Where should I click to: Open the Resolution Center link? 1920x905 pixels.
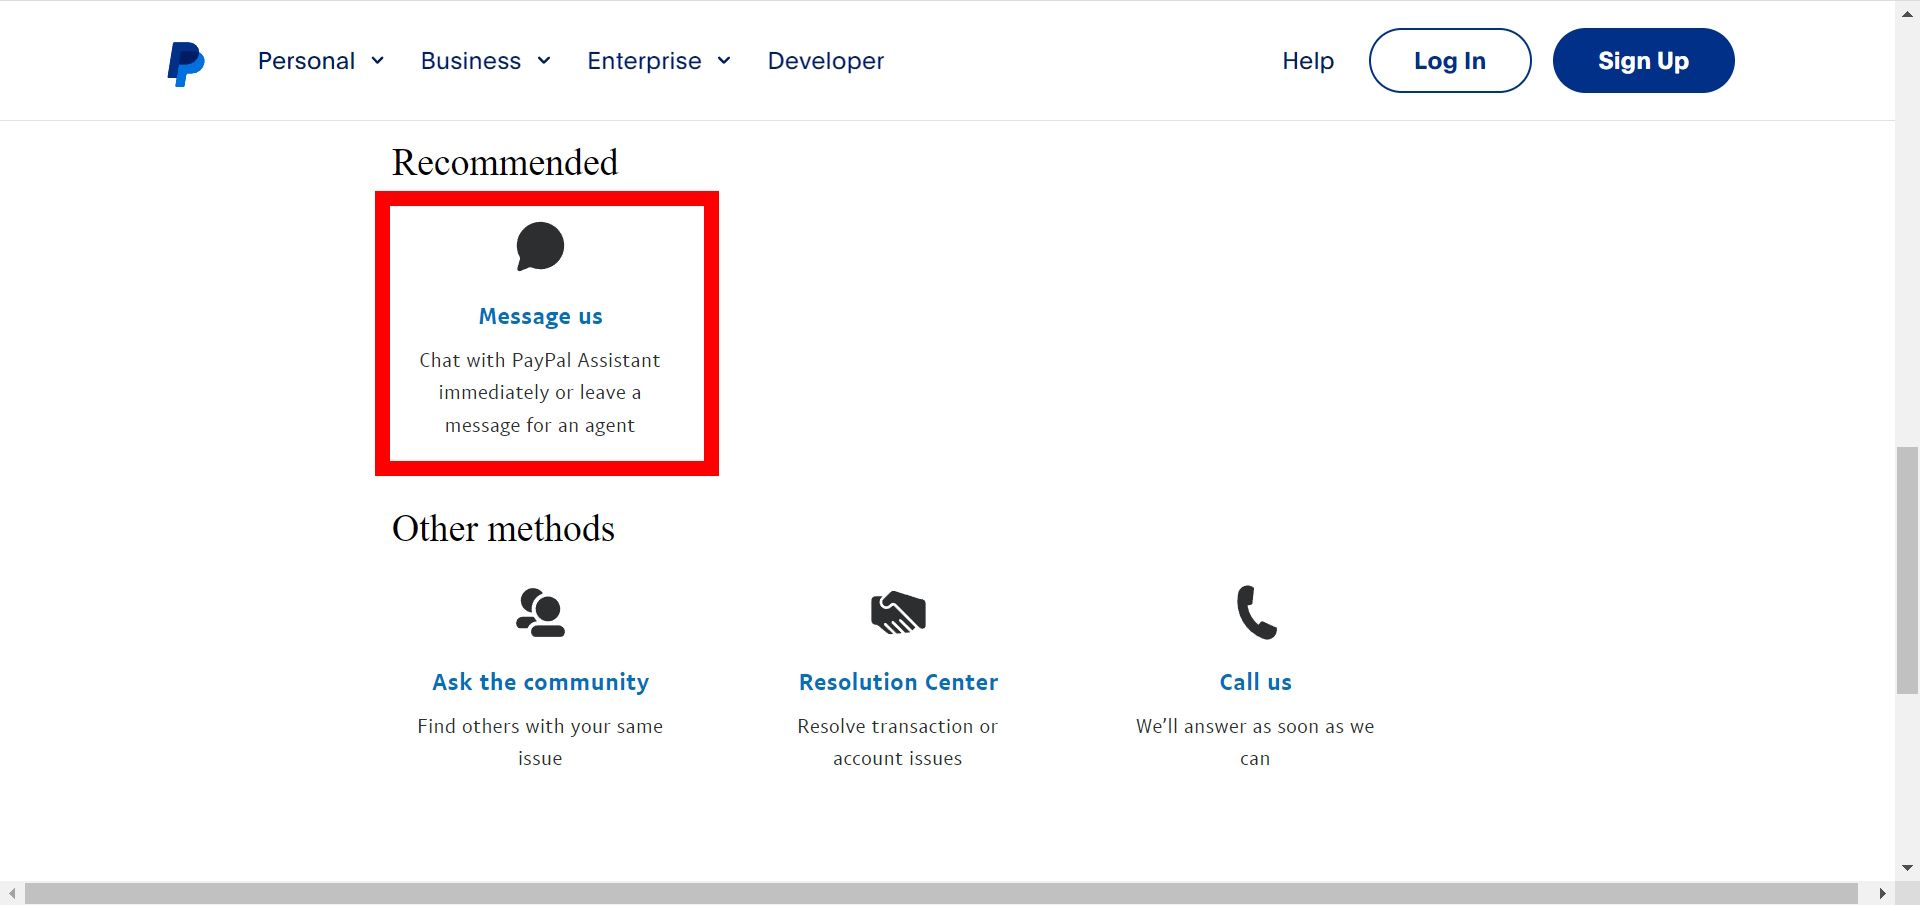tap(898, 682)
